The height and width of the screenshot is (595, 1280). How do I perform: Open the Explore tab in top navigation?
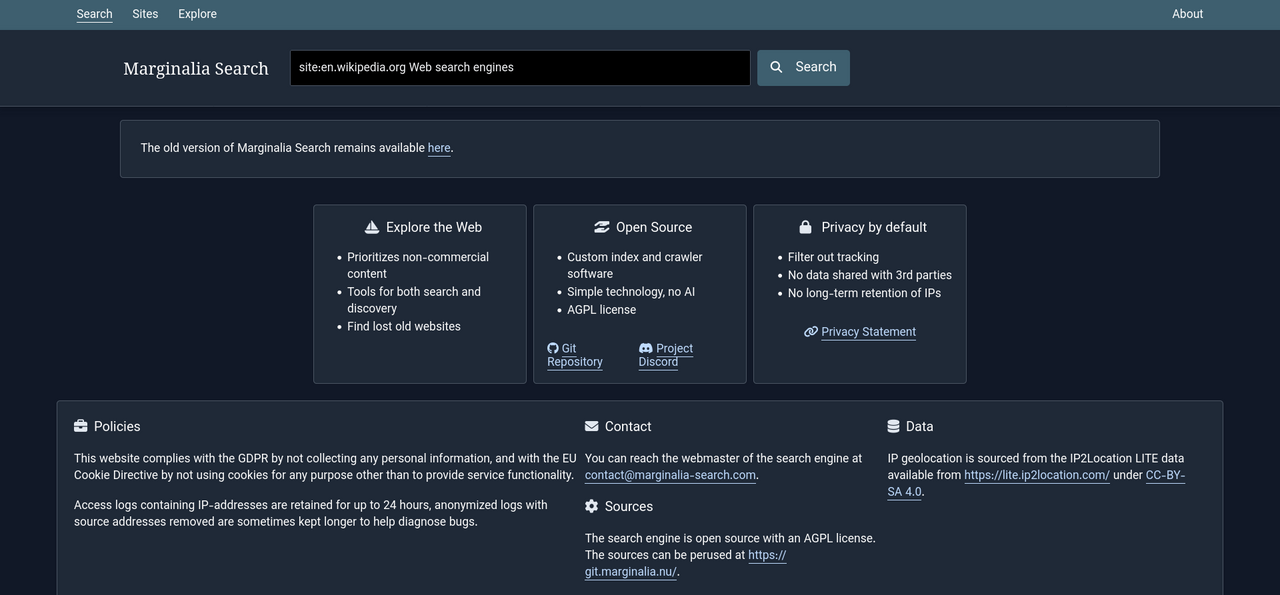[x=197, y=14]
